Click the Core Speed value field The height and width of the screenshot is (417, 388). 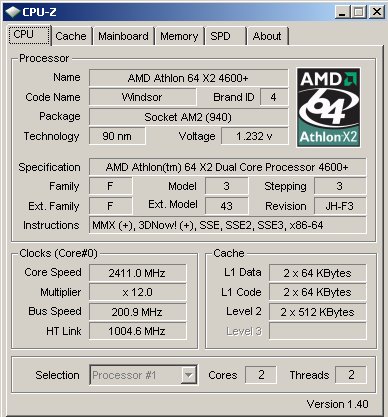137,273
